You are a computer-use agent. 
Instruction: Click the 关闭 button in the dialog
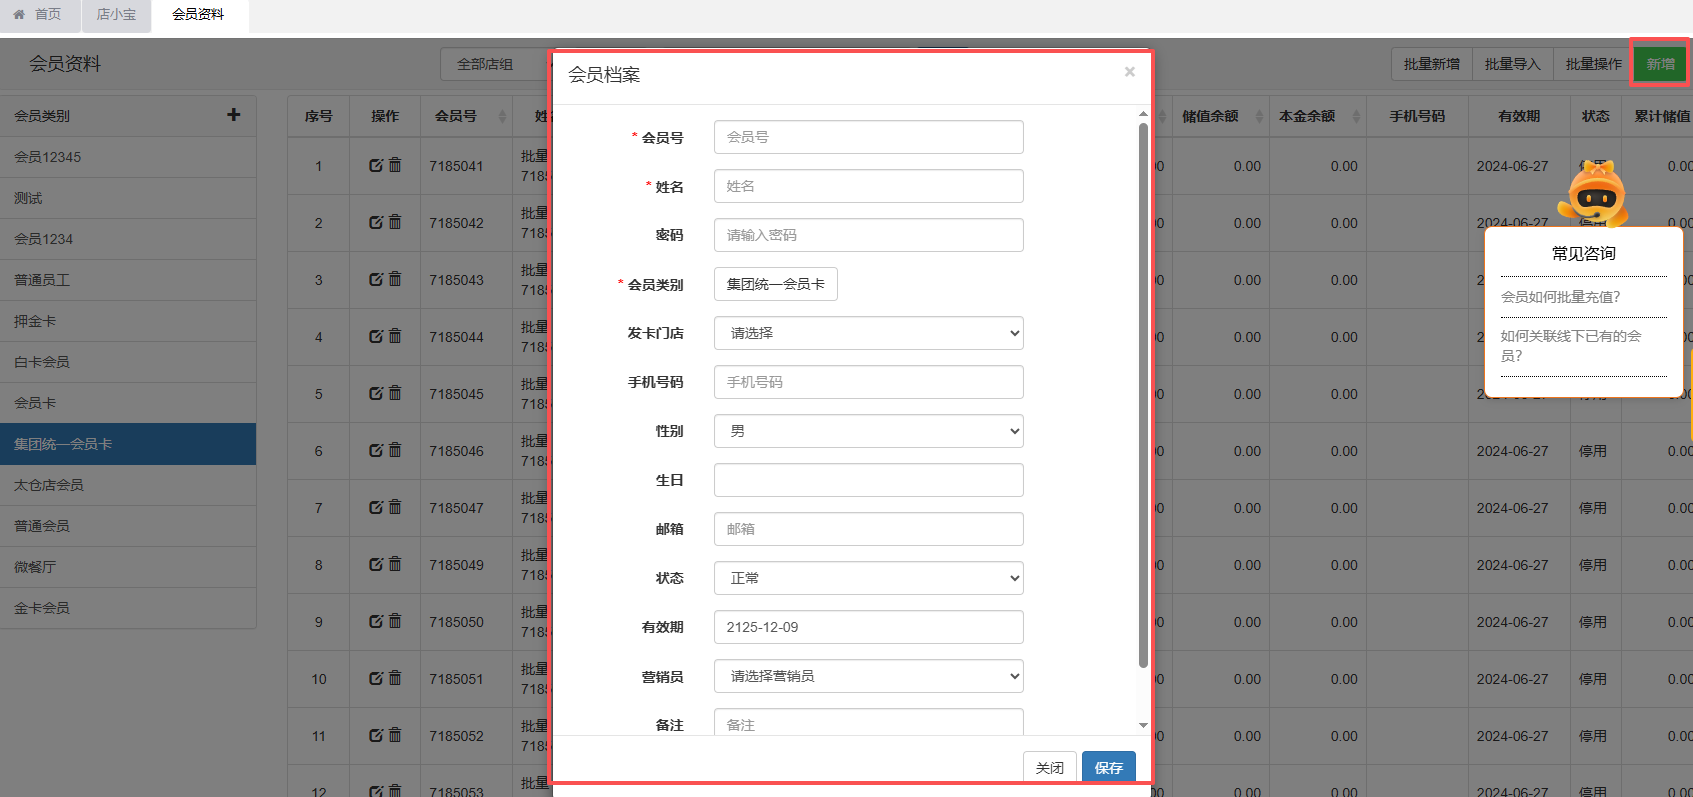(1049, 767)
